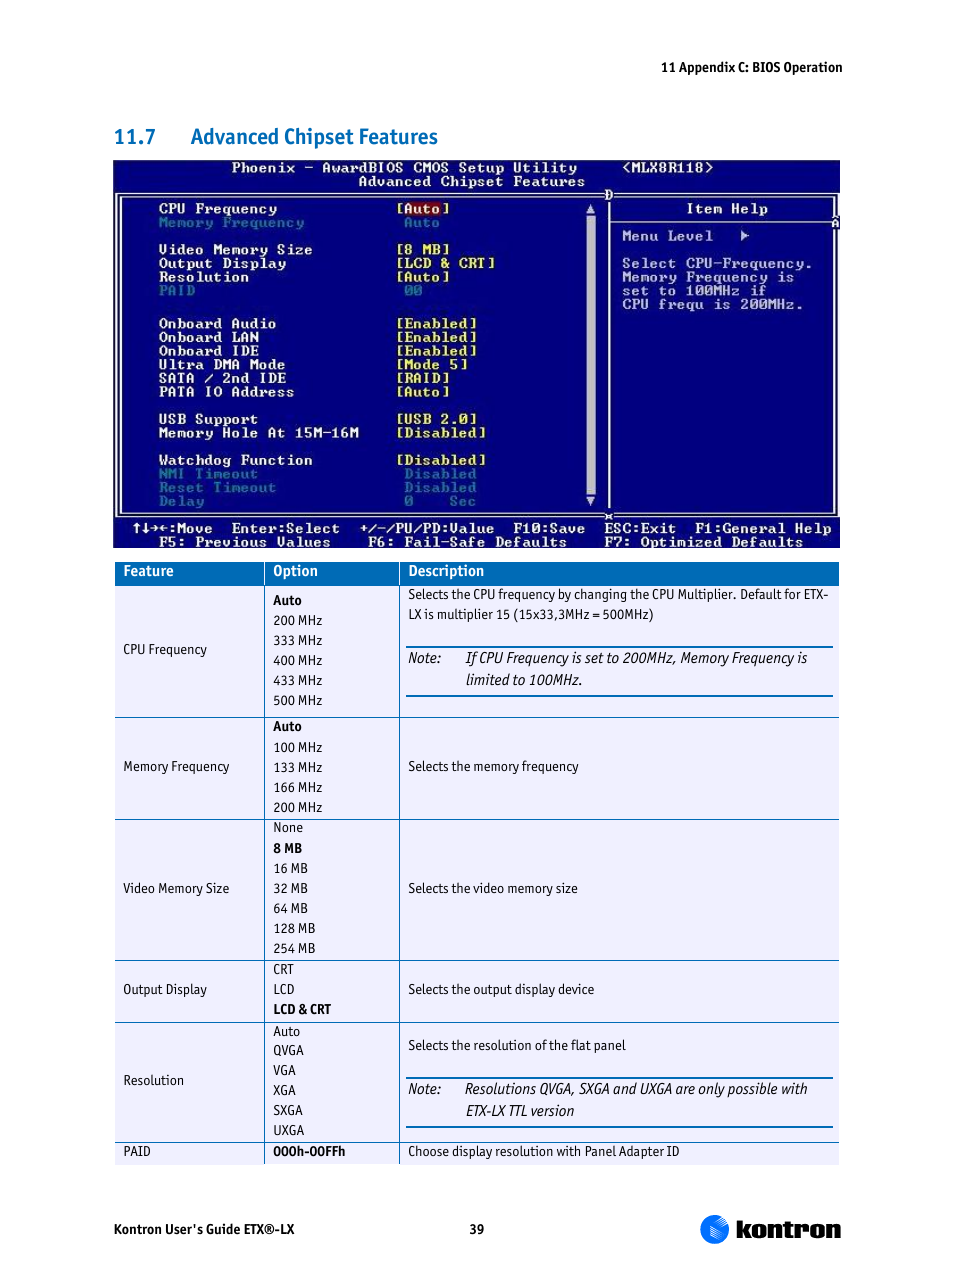Click the QVGA resolution option
The height and width of the screenshot is (1273, 954).
tap(288, 1051)
